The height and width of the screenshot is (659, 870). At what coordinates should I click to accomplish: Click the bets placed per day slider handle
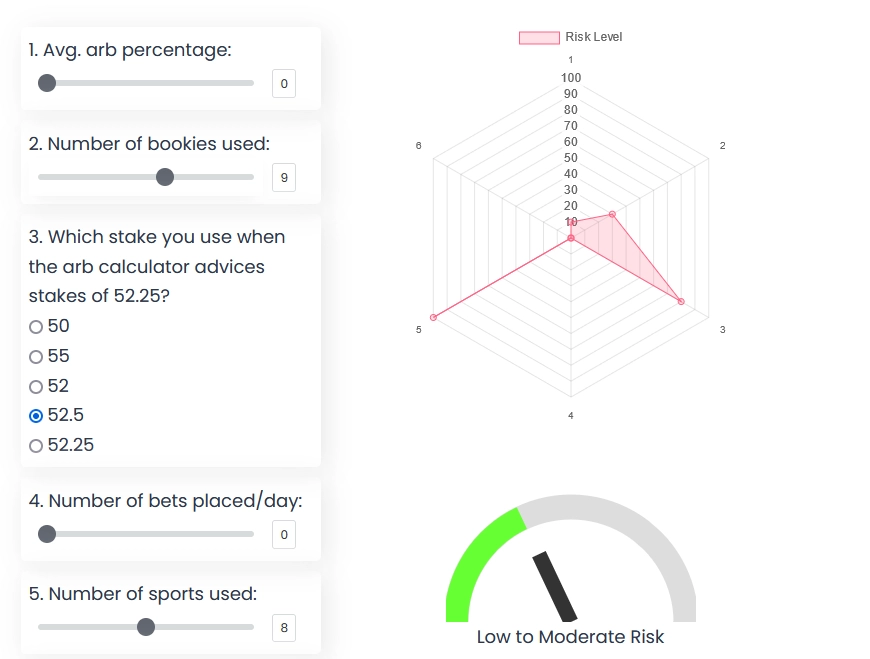click(x=47, y=534)
